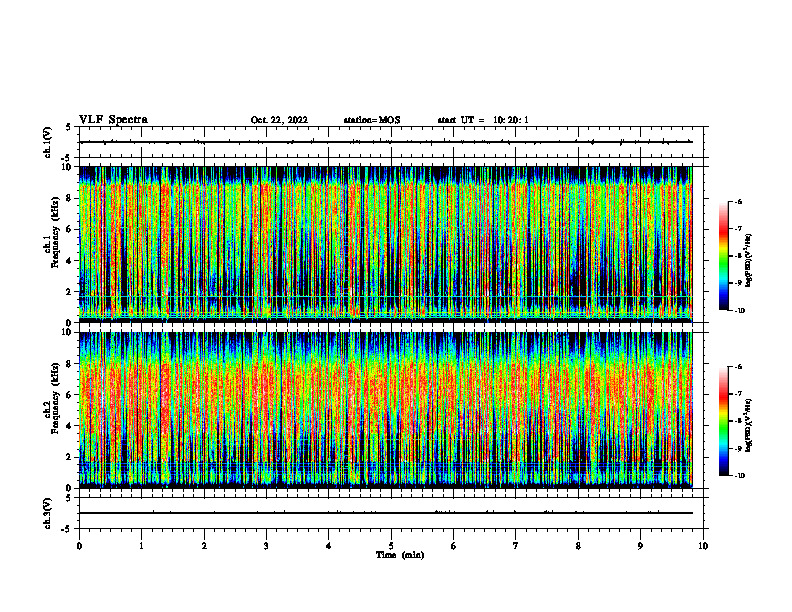This screenshot has width=792, height=612.
Task: Click the "-6" tick on the lower colorbar
Action: click(737, 367)
